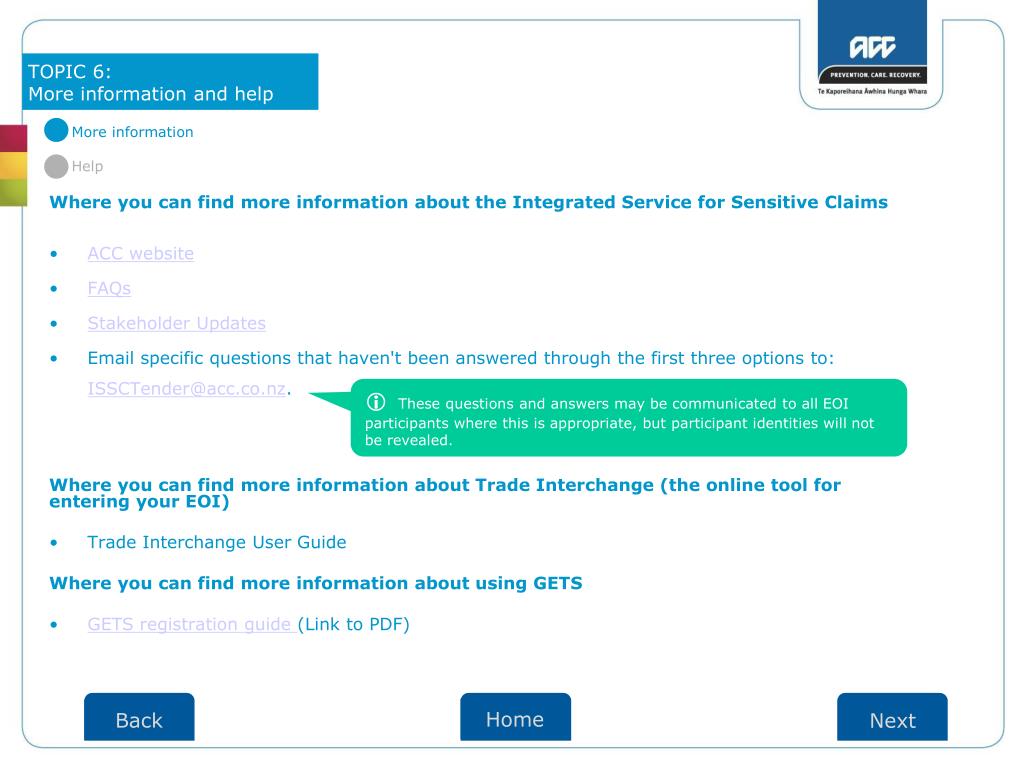Select the grey Help circle
The image size is (1024, 768).
click(56, 166)
